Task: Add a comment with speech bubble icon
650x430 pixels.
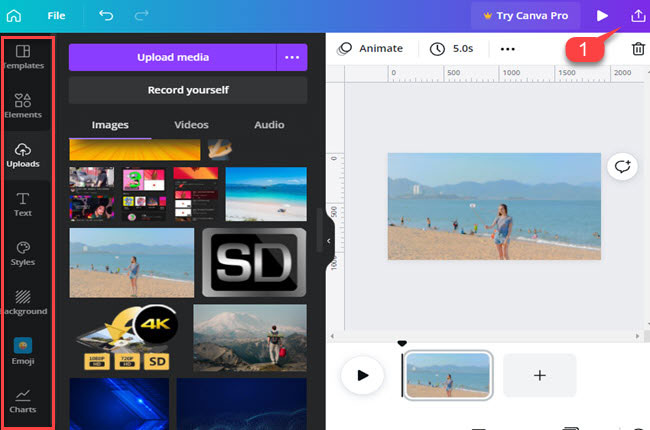Action: coord(622,167)
